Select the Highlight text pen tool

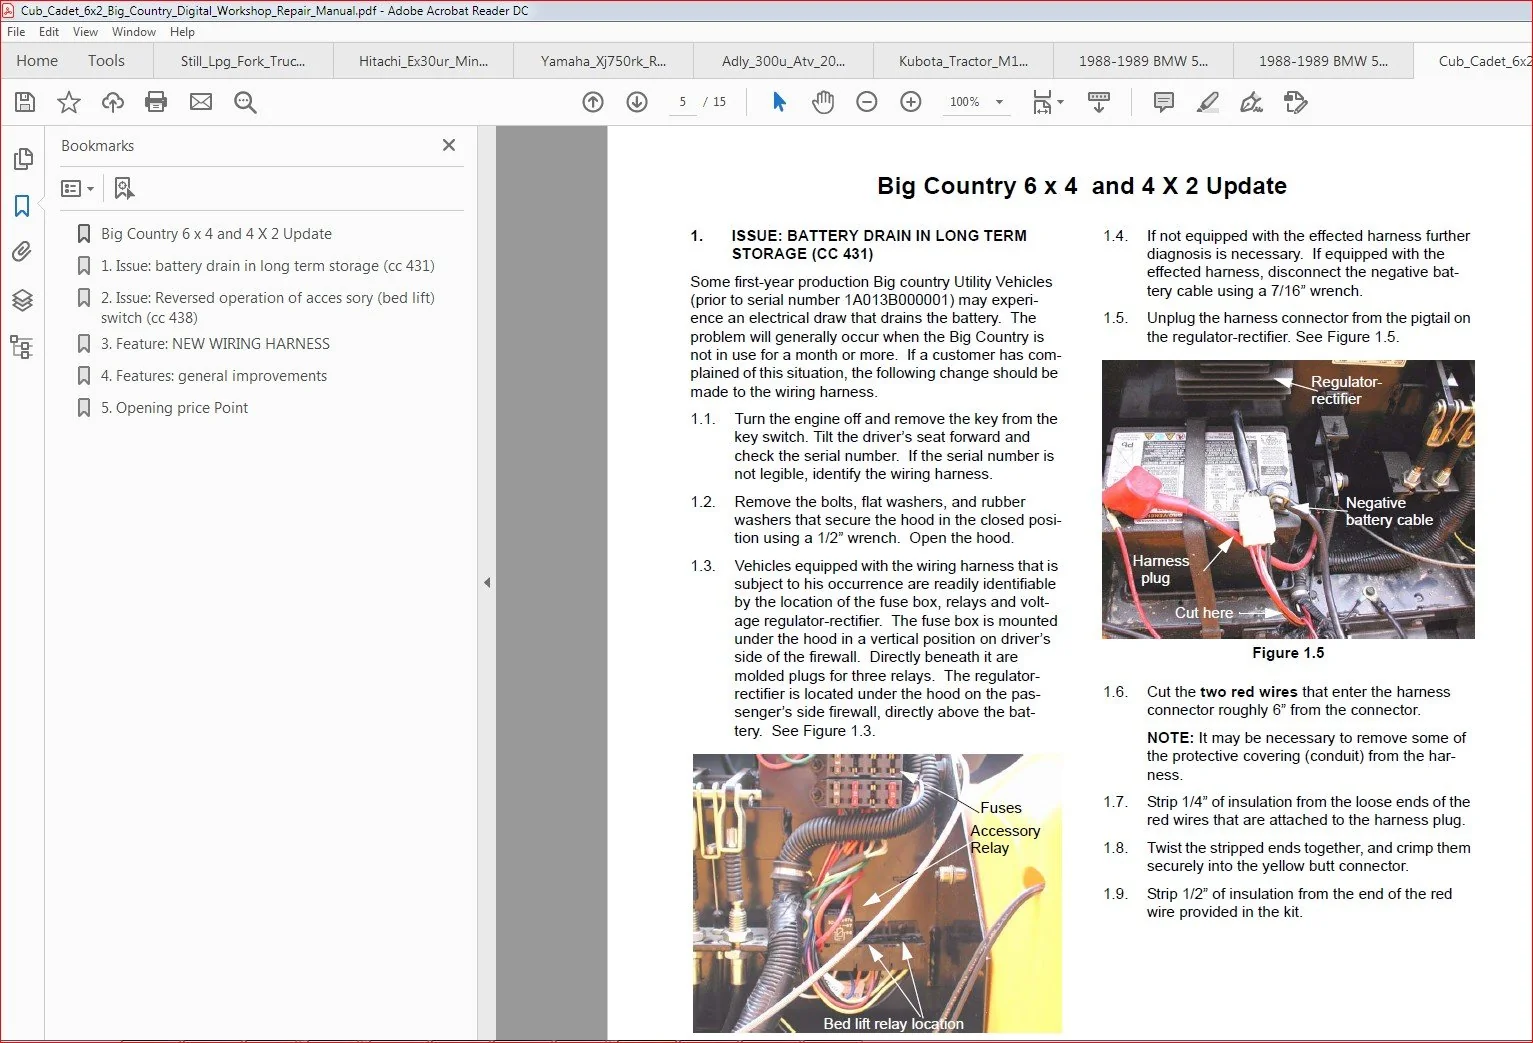click(x=1208, y=102)
